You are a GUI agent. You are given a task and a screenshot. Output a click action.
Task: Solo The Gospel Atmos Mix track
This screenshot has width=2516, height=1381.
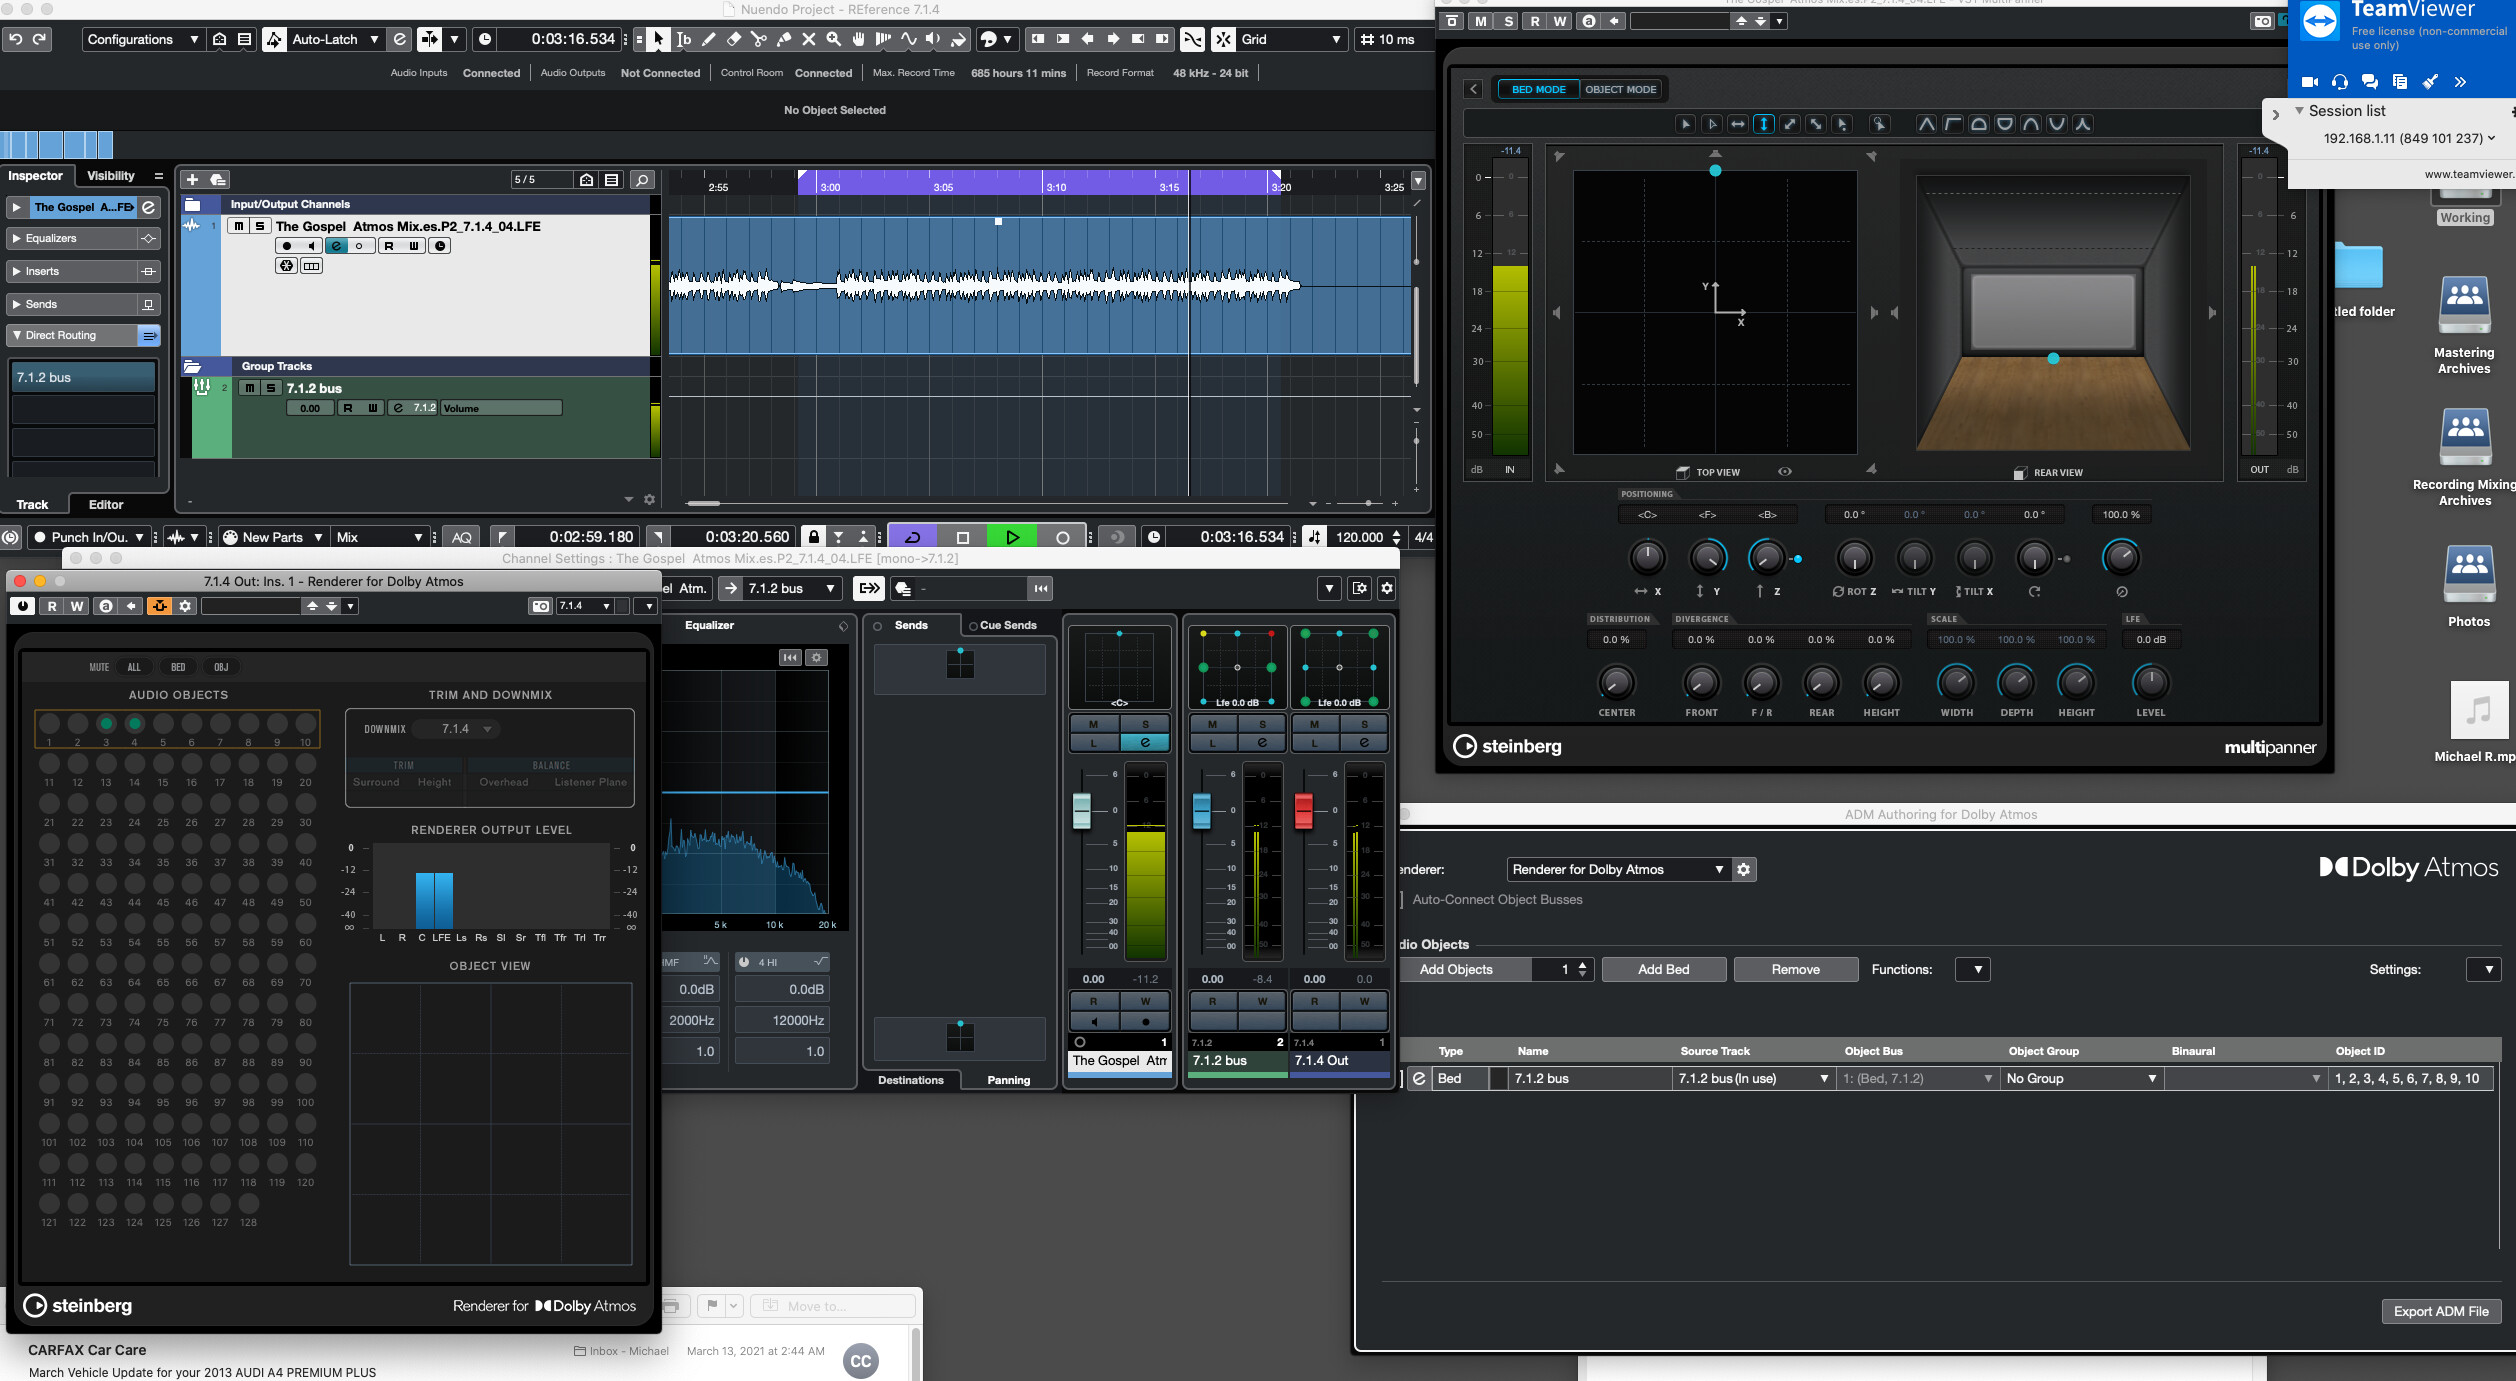pyautogui.click(x=260, y=226)
